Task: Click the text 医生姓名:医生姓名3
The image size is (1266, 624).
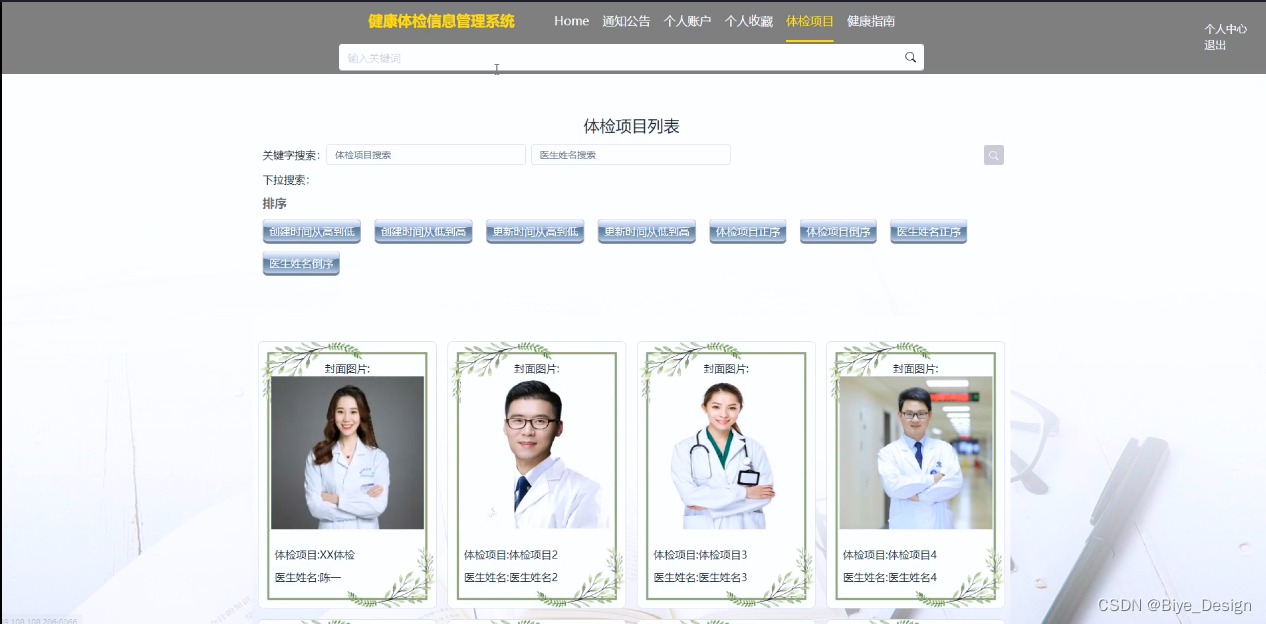Action: [x=700, y=578]
